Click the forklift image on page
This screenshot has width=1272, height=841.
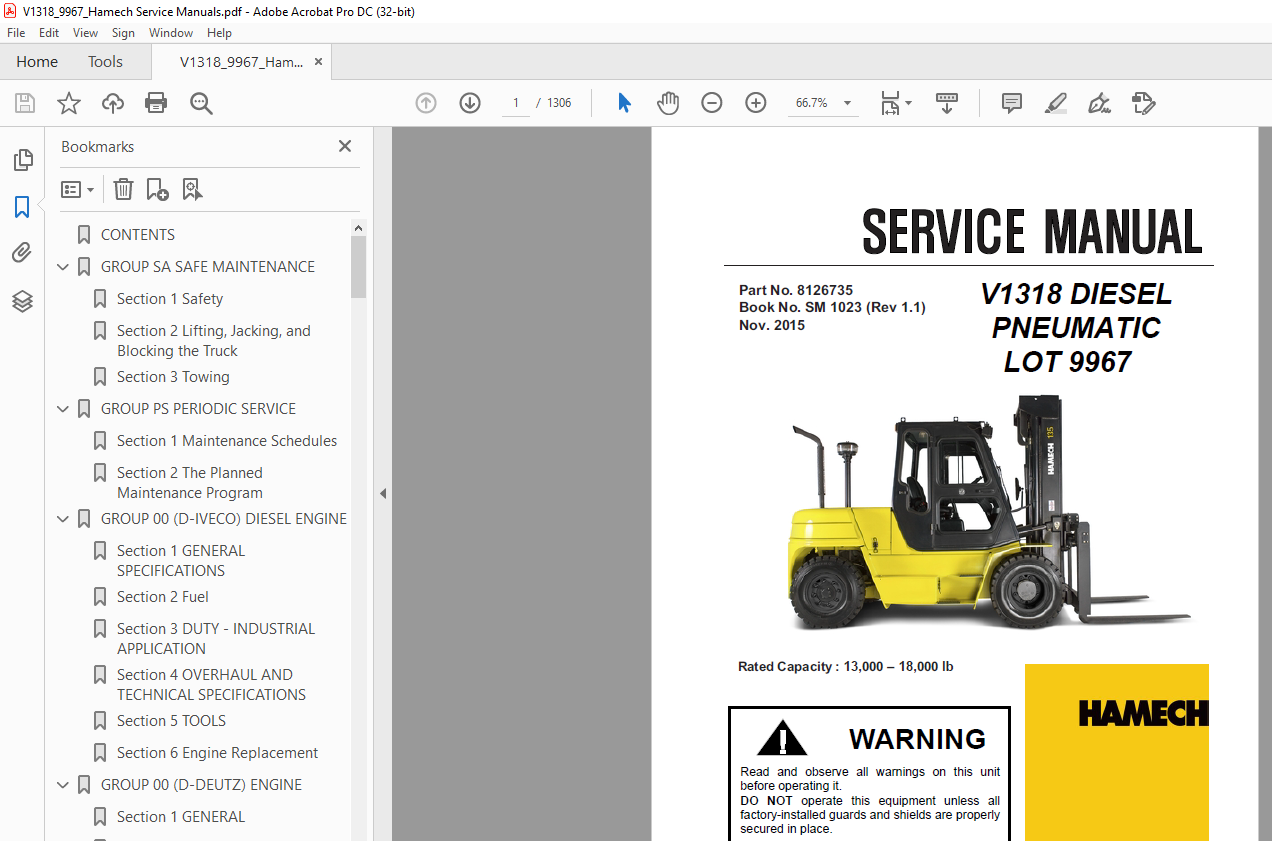(988, 512)
